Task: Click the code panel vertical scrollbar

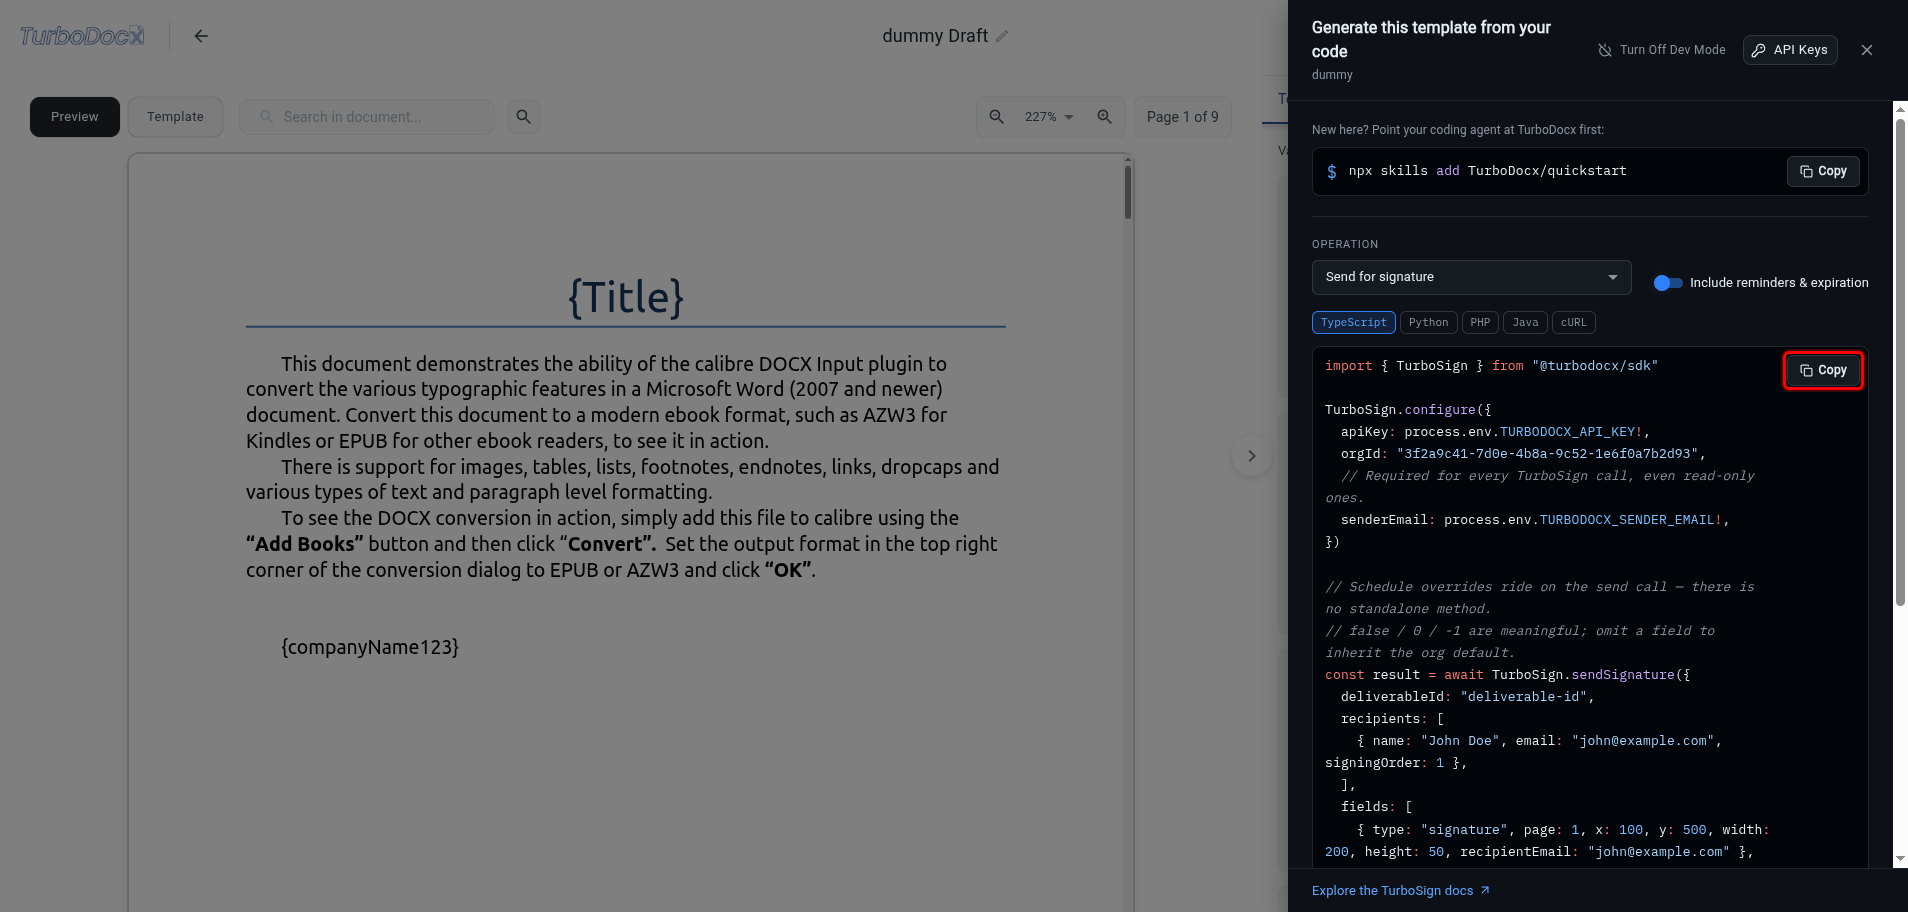Action: [1900, 362]
